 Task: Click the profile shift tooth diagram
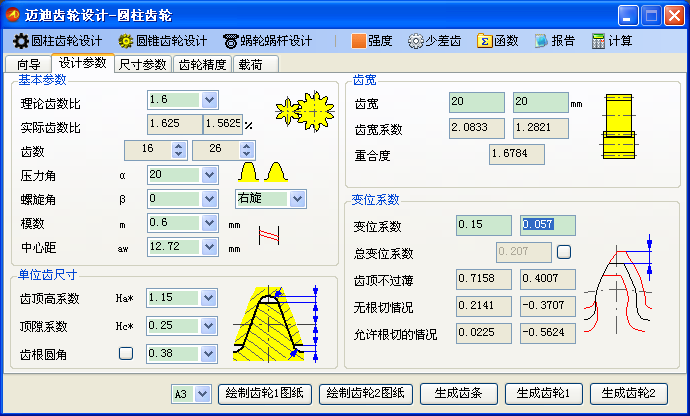[618, 284]
